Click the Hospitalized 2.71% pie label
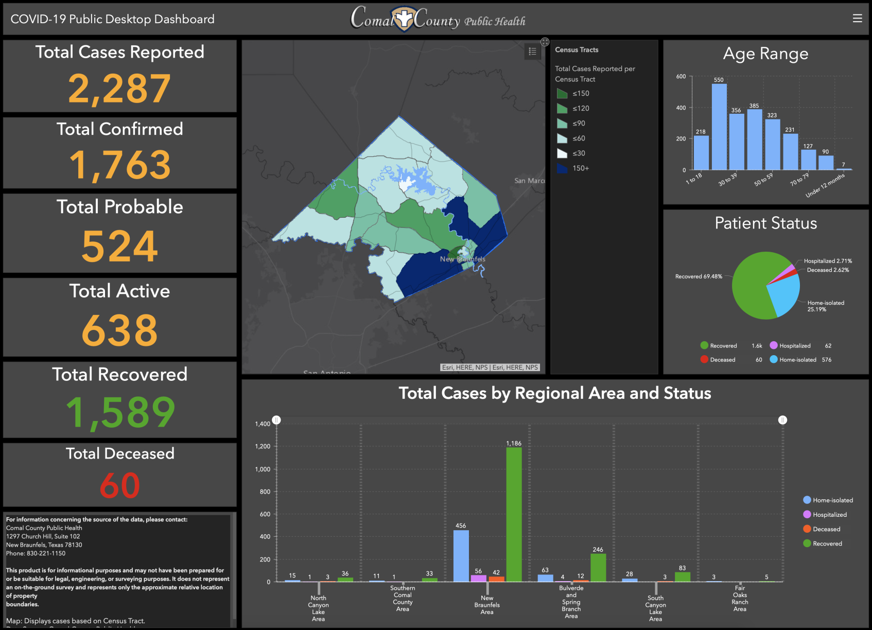Image resolution: width=872 pixels, height=630 pixels. tap(828, 261)
